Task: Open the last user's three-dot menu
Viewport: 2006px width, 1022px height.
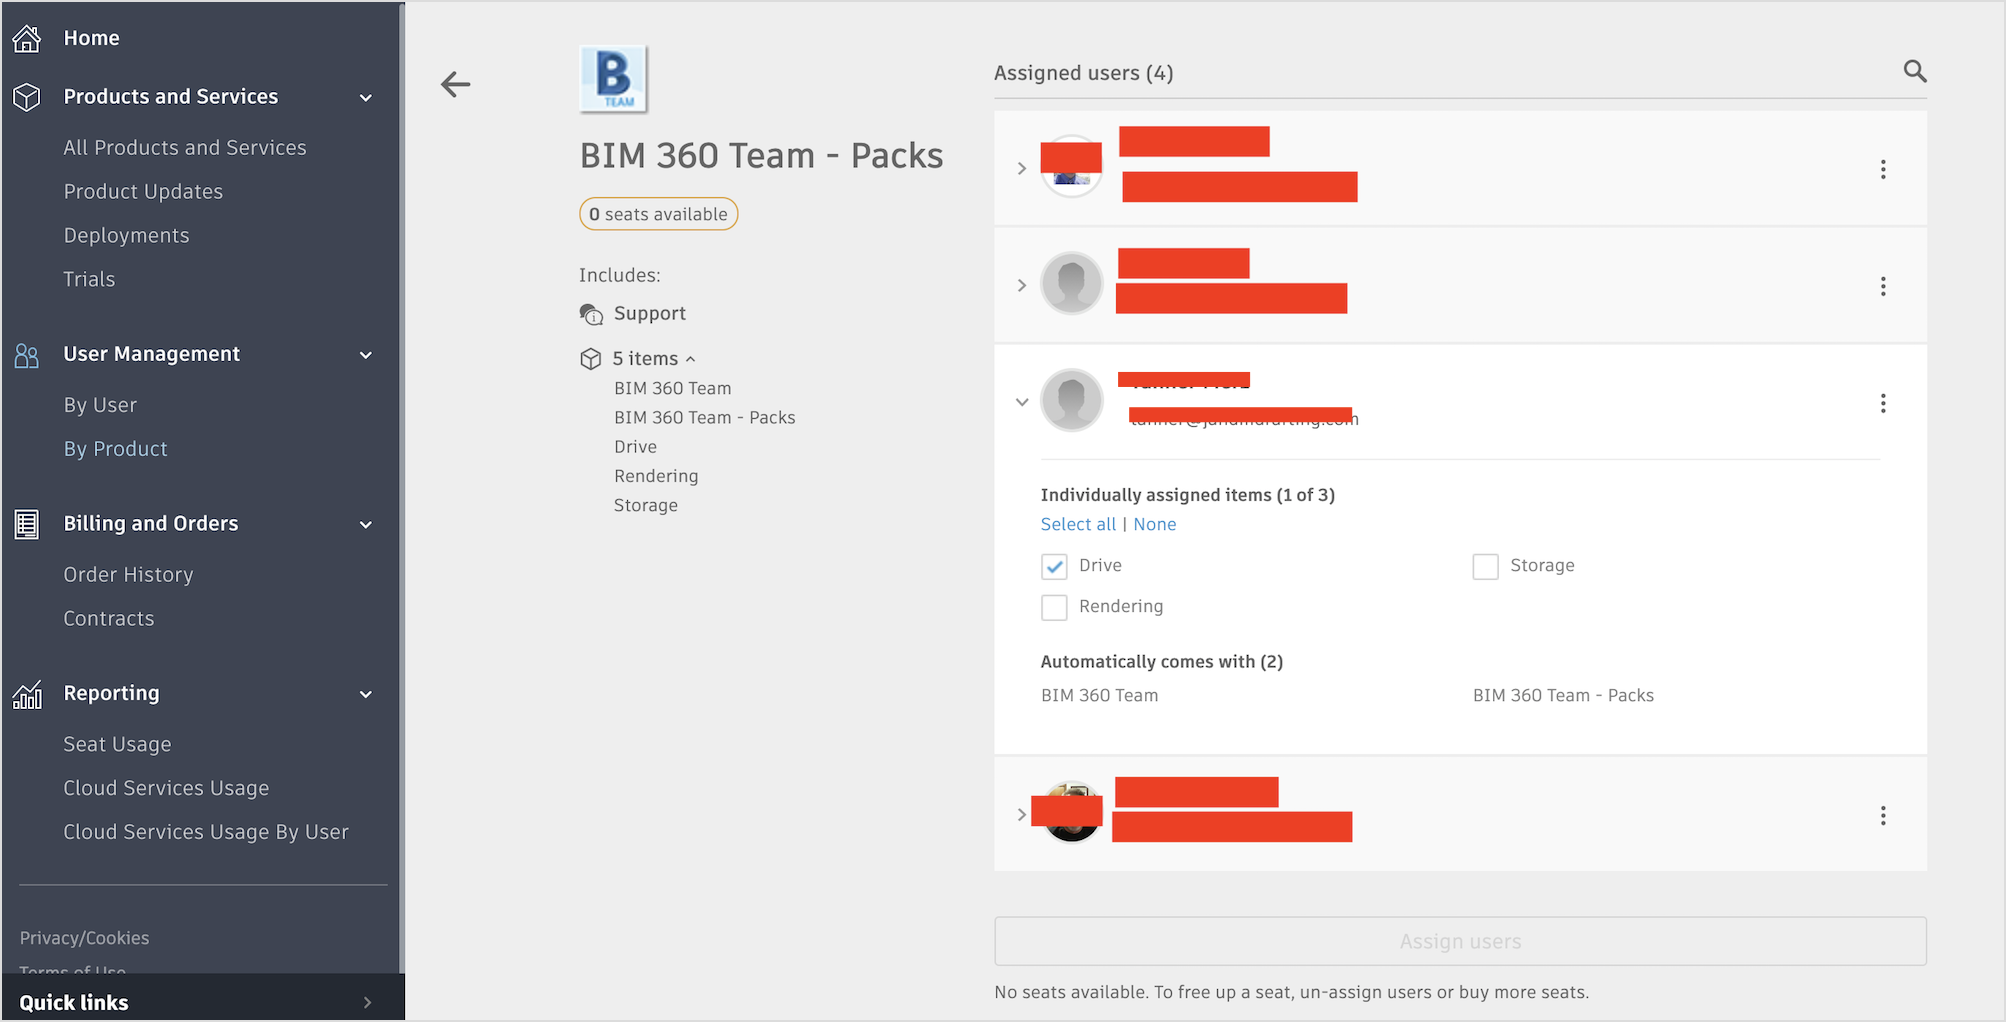Action: tap(1882, 815)
